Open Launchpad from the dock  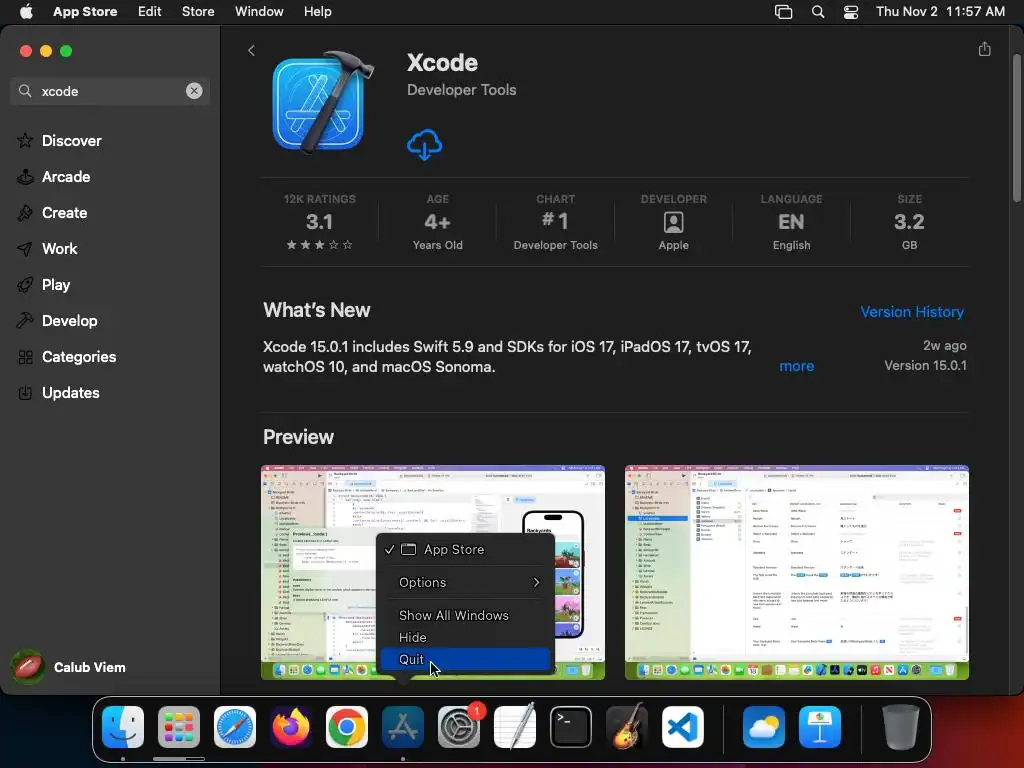(x=179, y=726)
